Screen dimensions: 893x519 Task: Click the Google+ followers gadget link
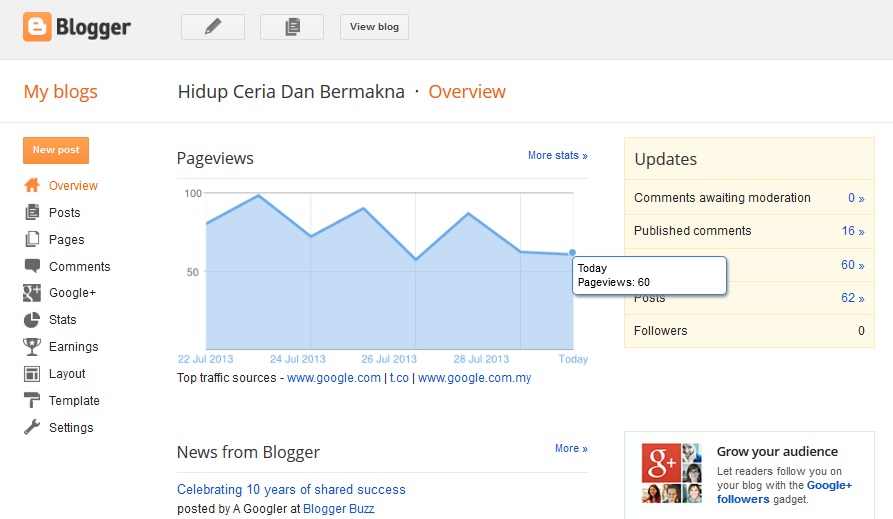click(784, 492)
